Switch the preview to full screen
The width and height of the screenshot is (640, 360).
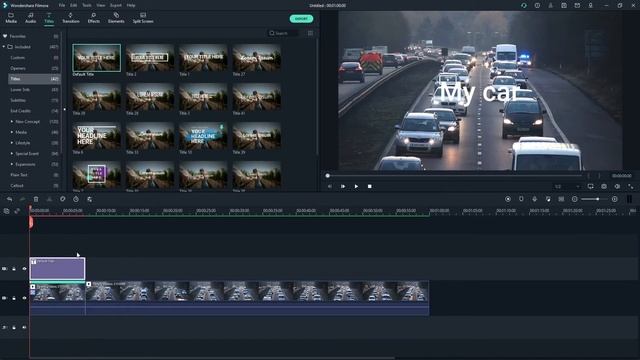click(x=631, y=187)
